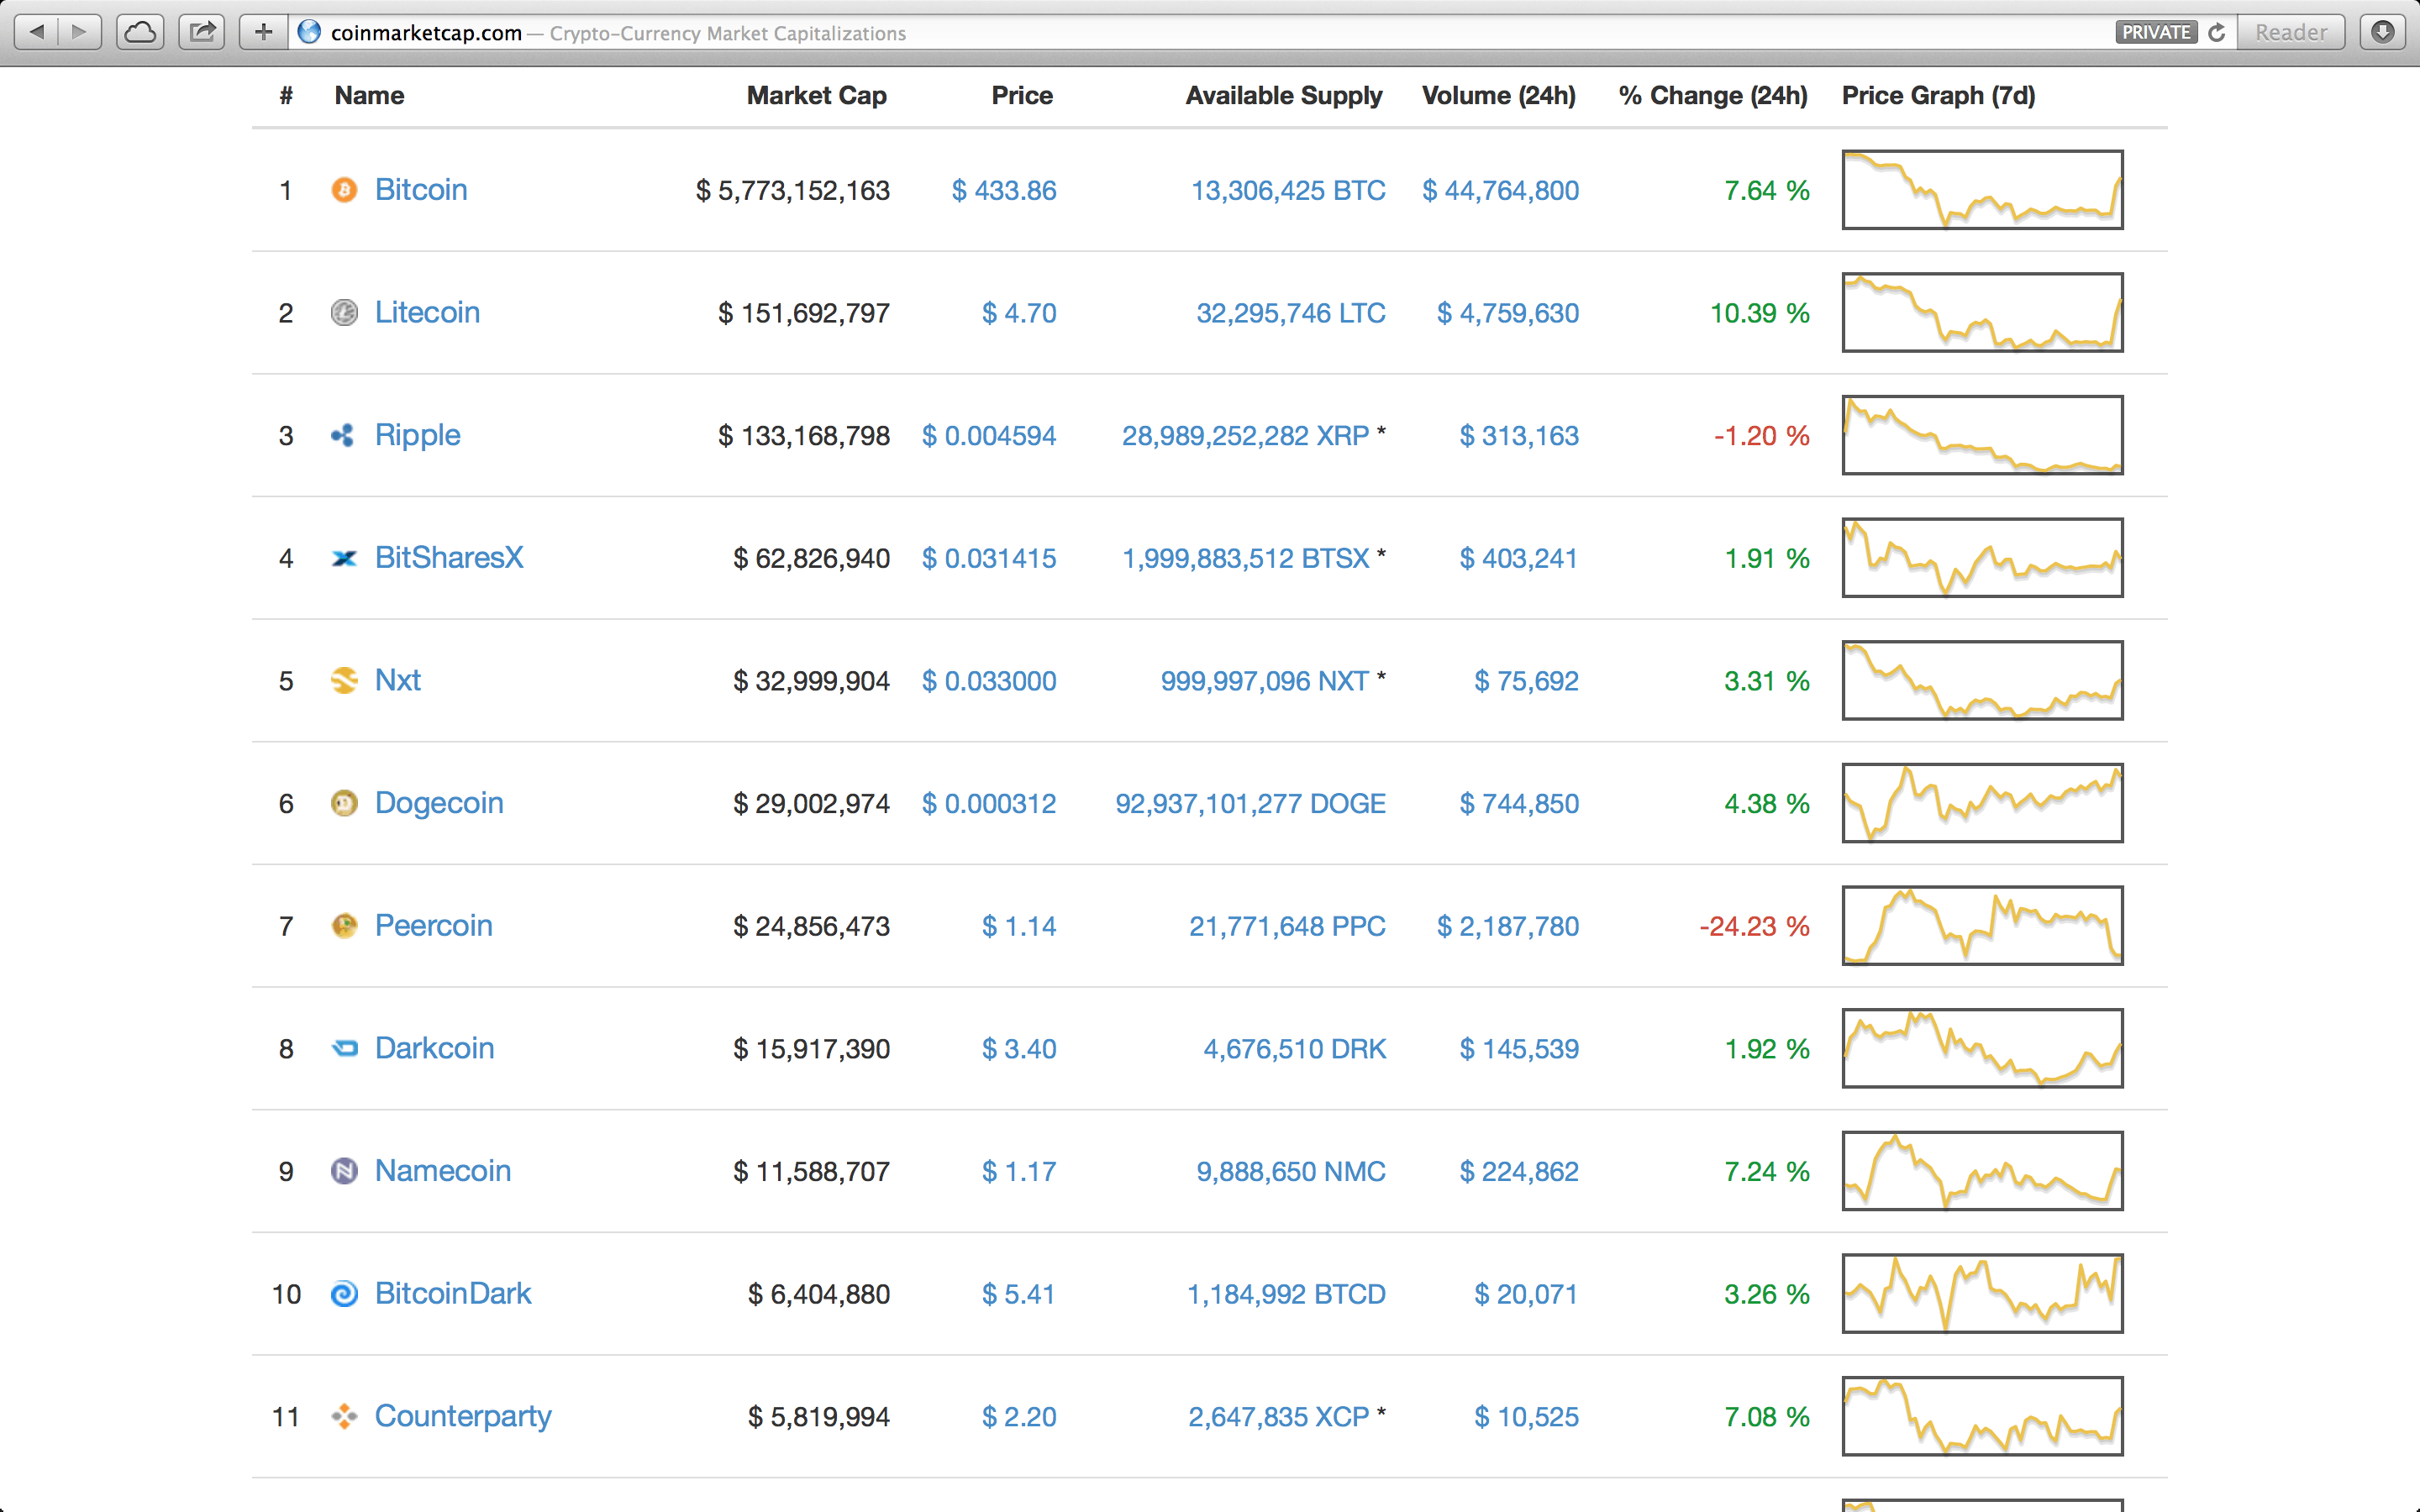Open Bitcoin 7d price graph

point(1982,190)
